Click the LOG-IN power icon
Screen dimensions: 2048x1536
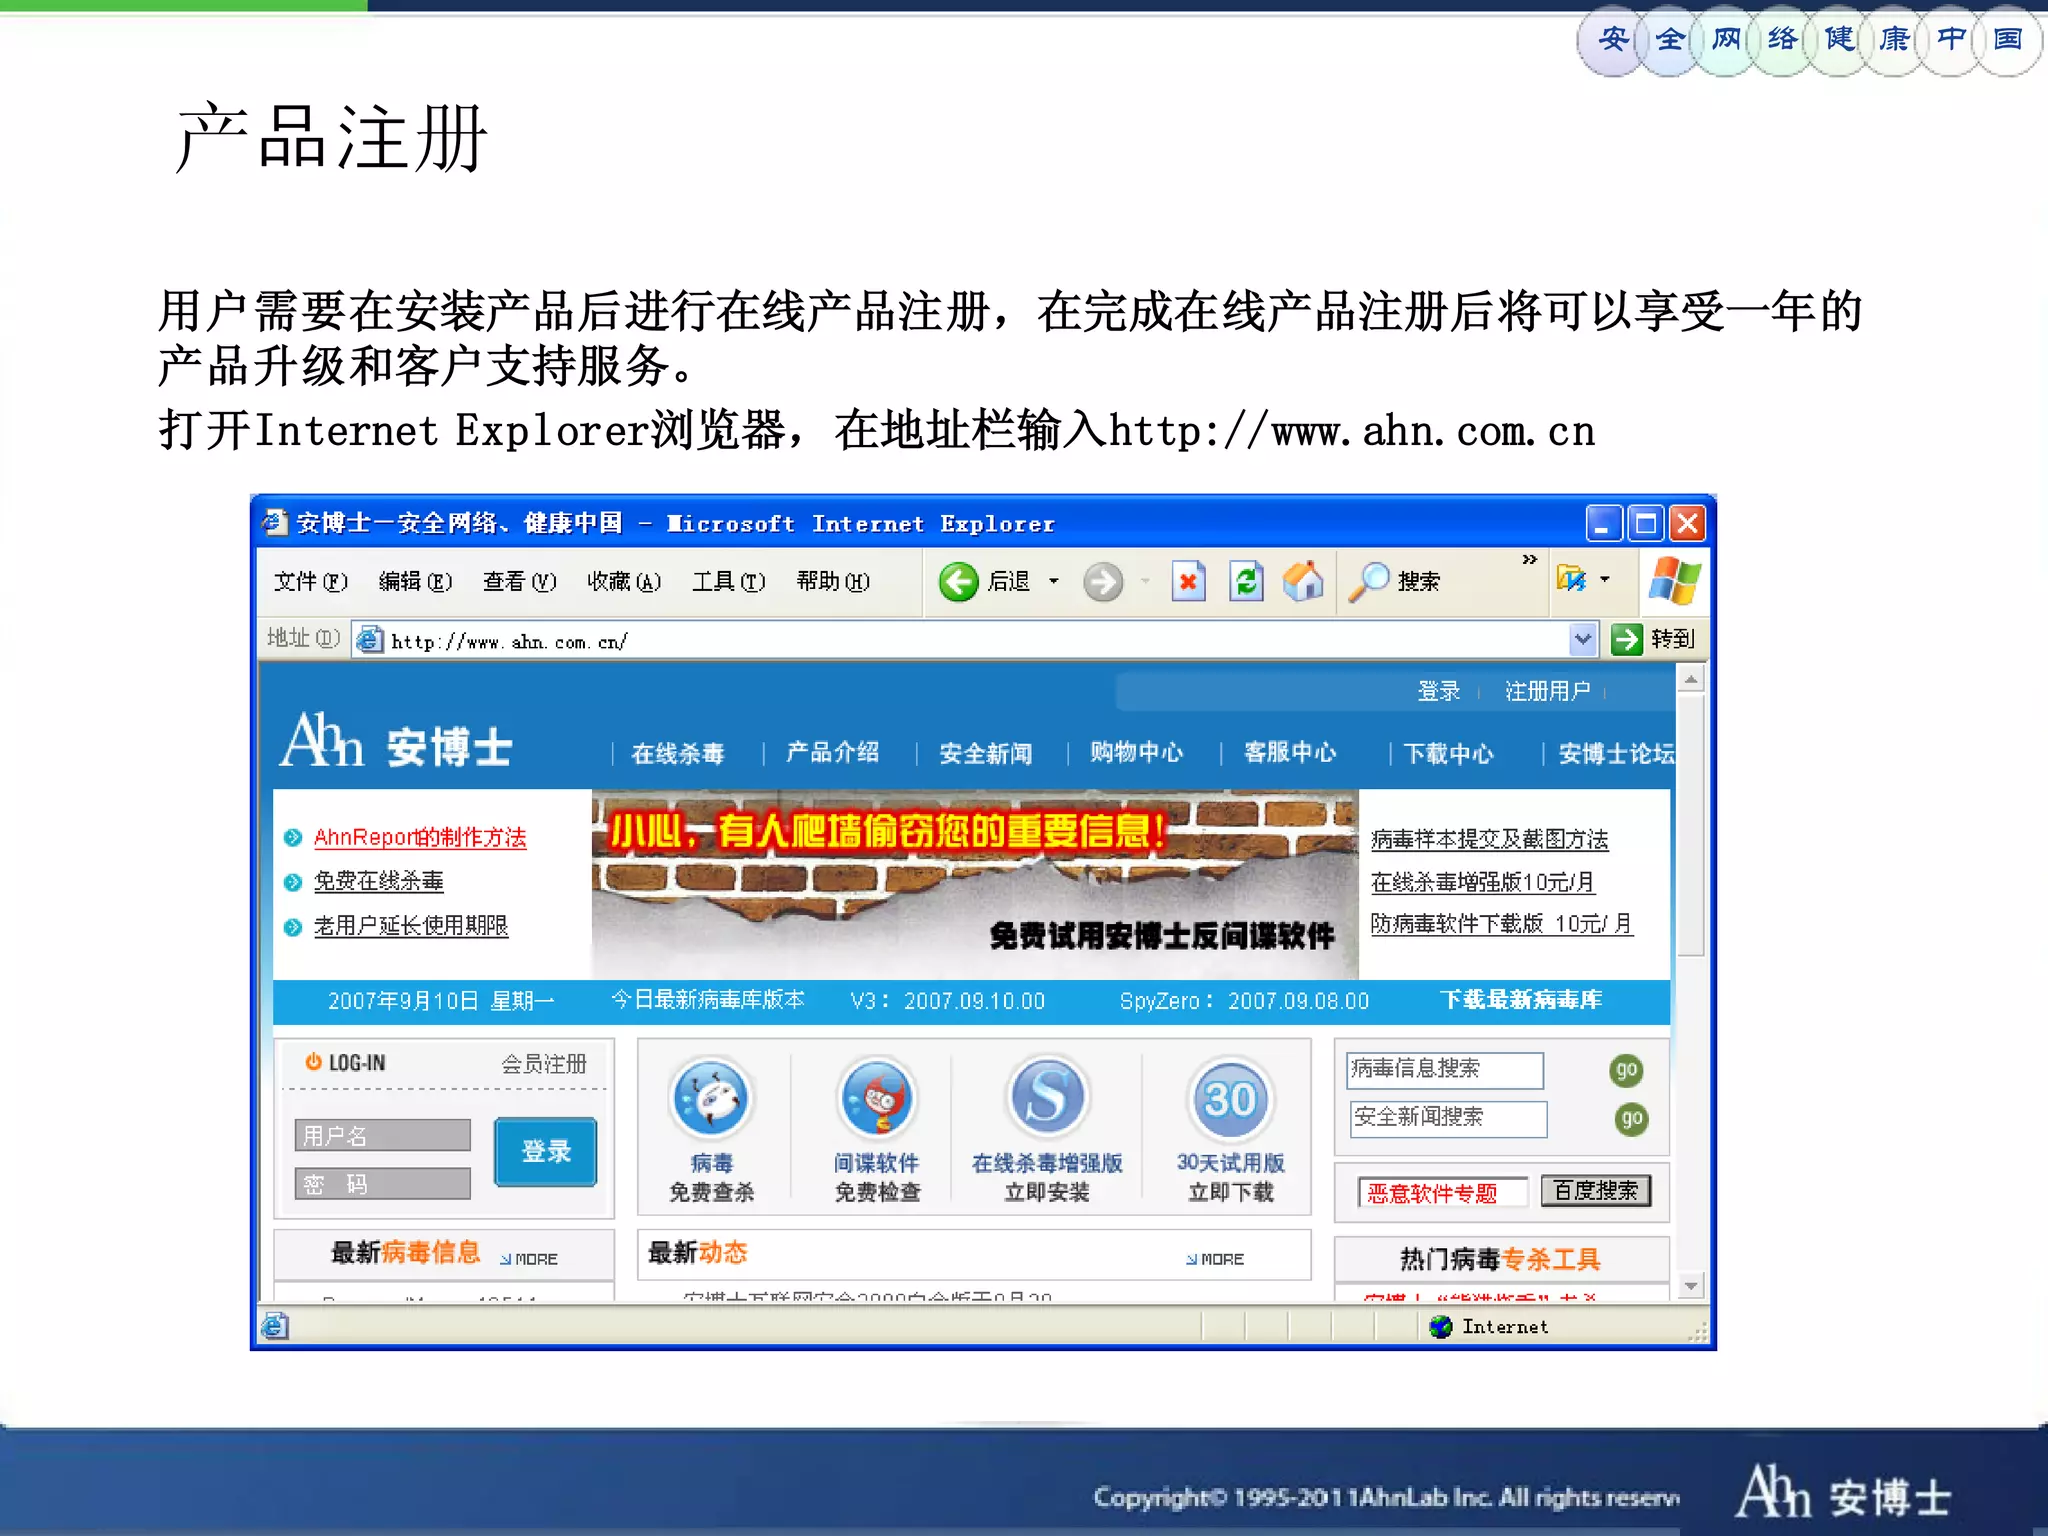(313, 1061)
